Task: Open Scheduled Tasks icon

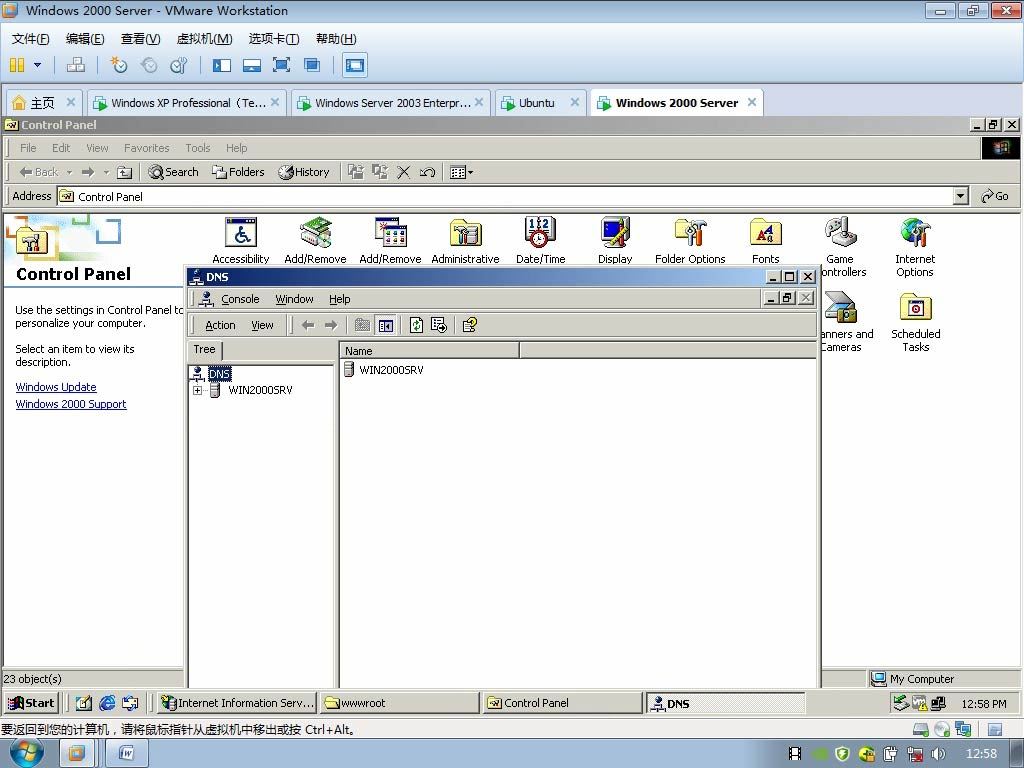Action: point(916,321)
